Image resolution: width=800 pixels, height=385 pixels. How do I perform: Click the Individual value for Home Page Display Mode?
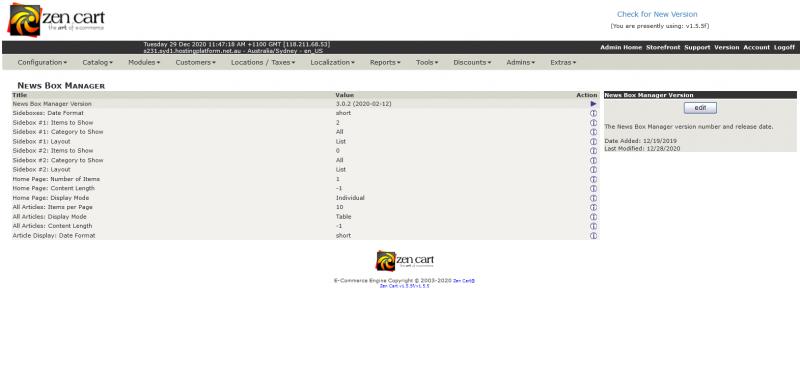pos(350,198)
